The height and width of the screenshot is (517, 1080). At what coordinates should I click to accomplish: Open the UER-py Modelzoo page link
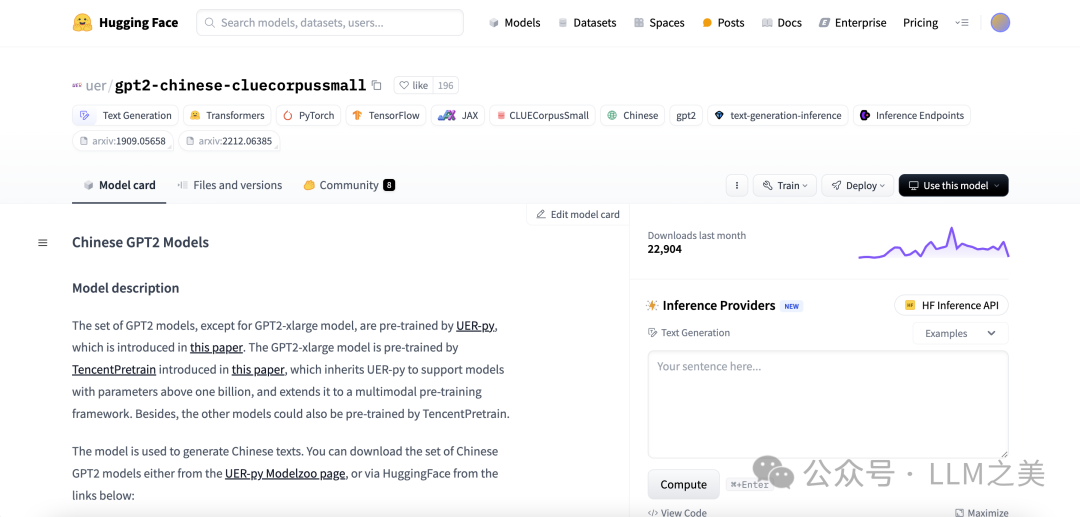coord(285,473)
